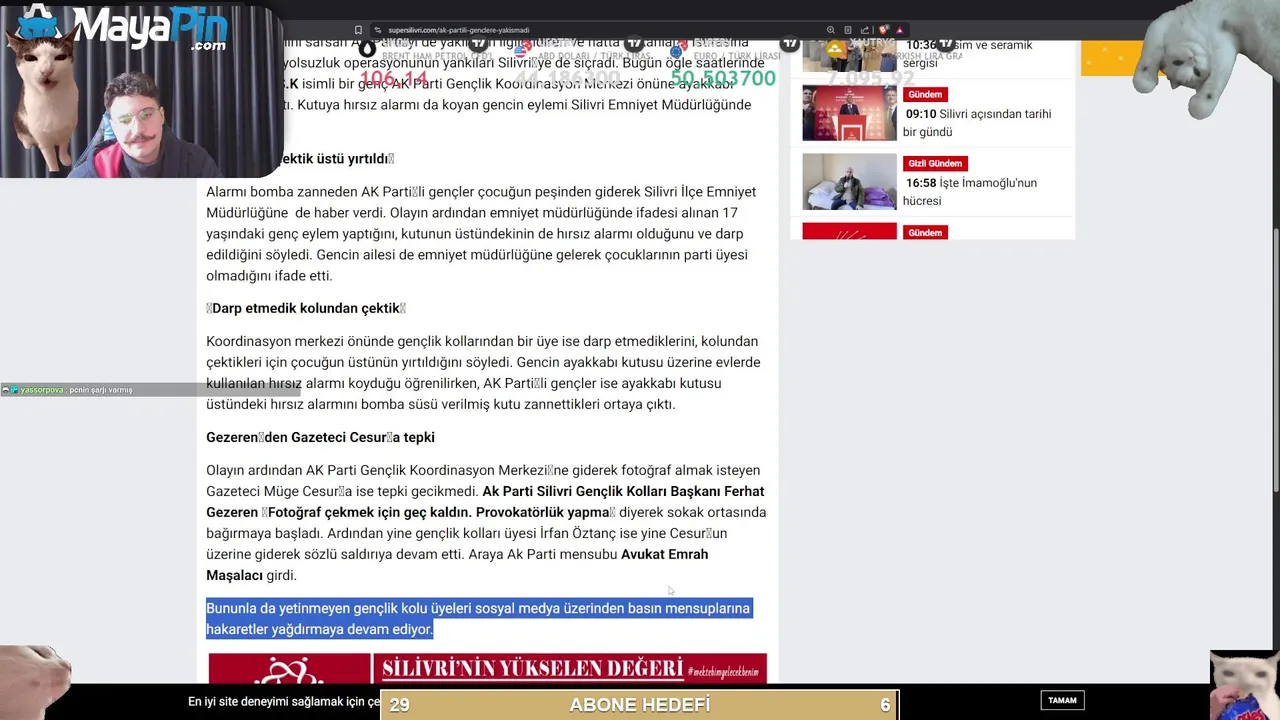
Task: Click the subheading 'Darp etmedik kolundan çektik'
Action: coord(306,308)
